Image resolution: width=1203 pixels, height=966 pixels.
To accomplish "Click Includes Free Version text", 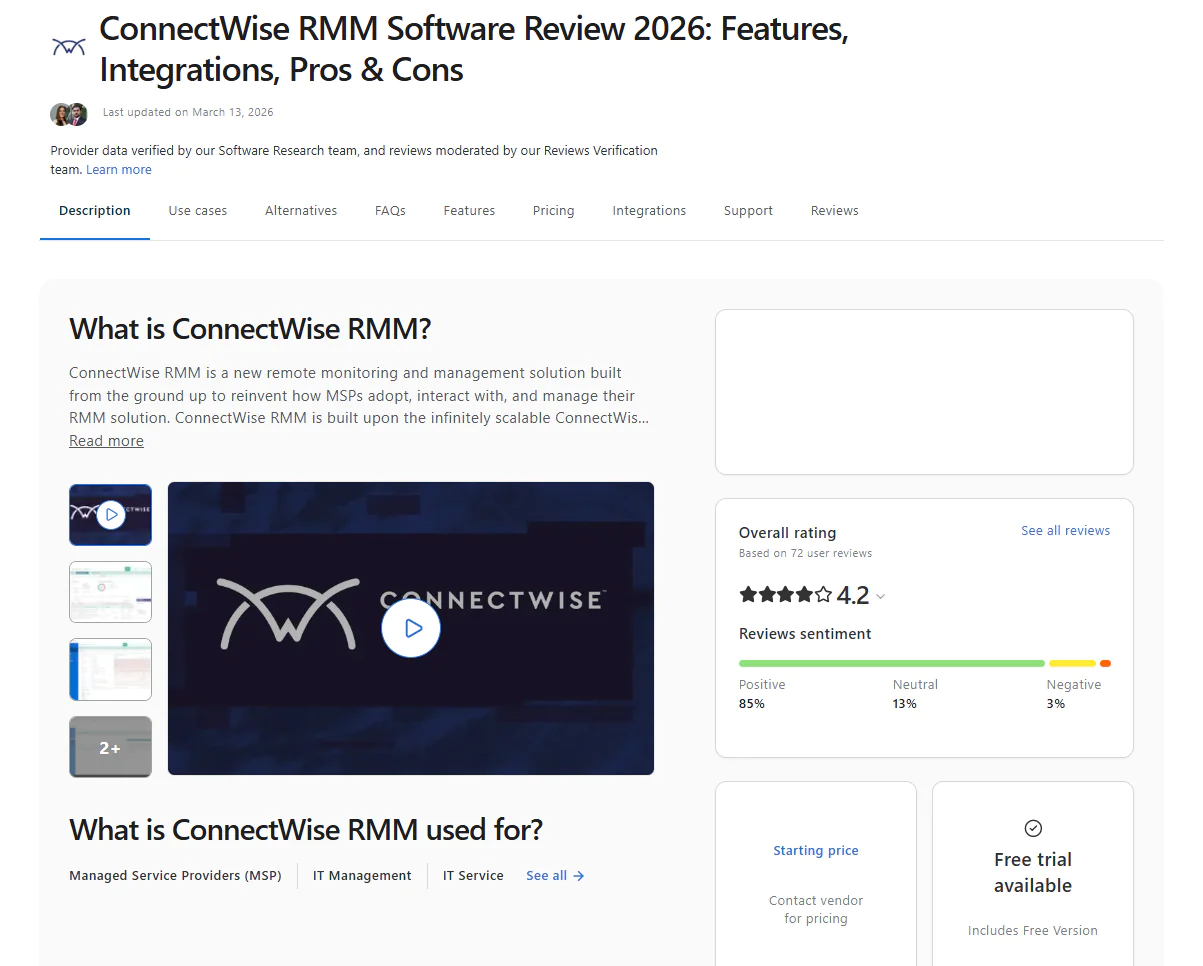I will (1033, 931).
